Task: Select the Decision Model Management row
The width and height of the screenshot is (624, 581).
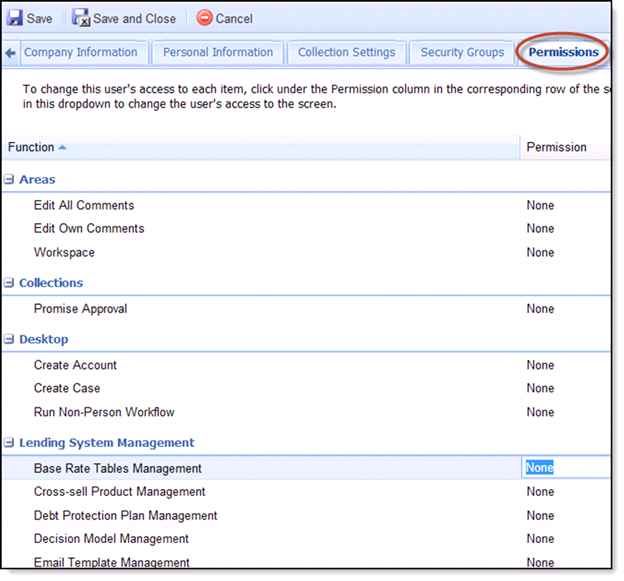Action: pos(306,538)
